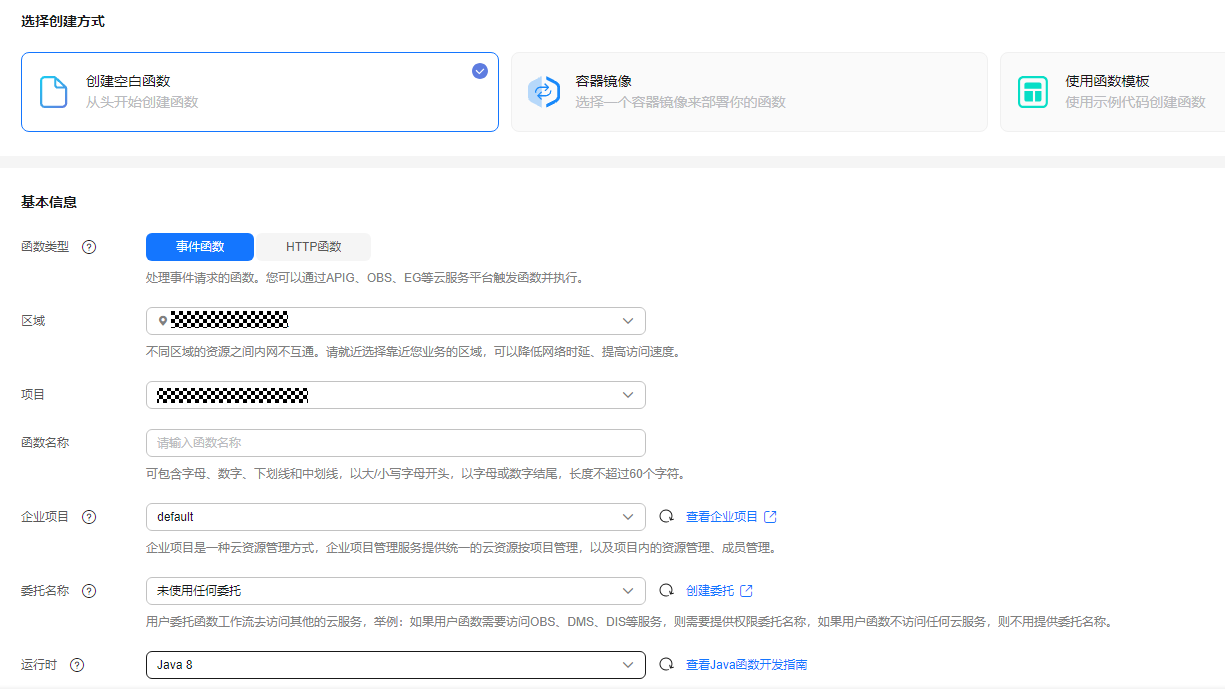This screenshot has width=1225, height=694.
Task: Click the 容器镜像 card icon
Action: pos(543,92)
